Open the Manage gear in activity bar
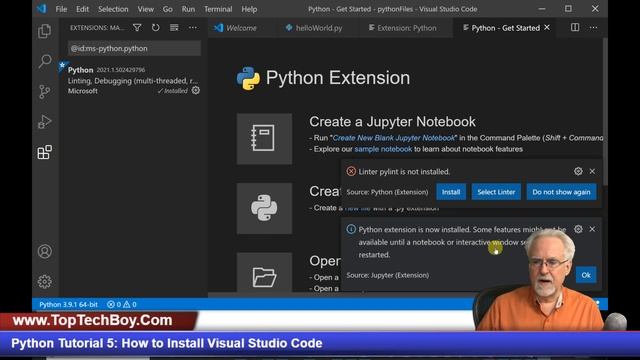 click(x=44, y=281)
